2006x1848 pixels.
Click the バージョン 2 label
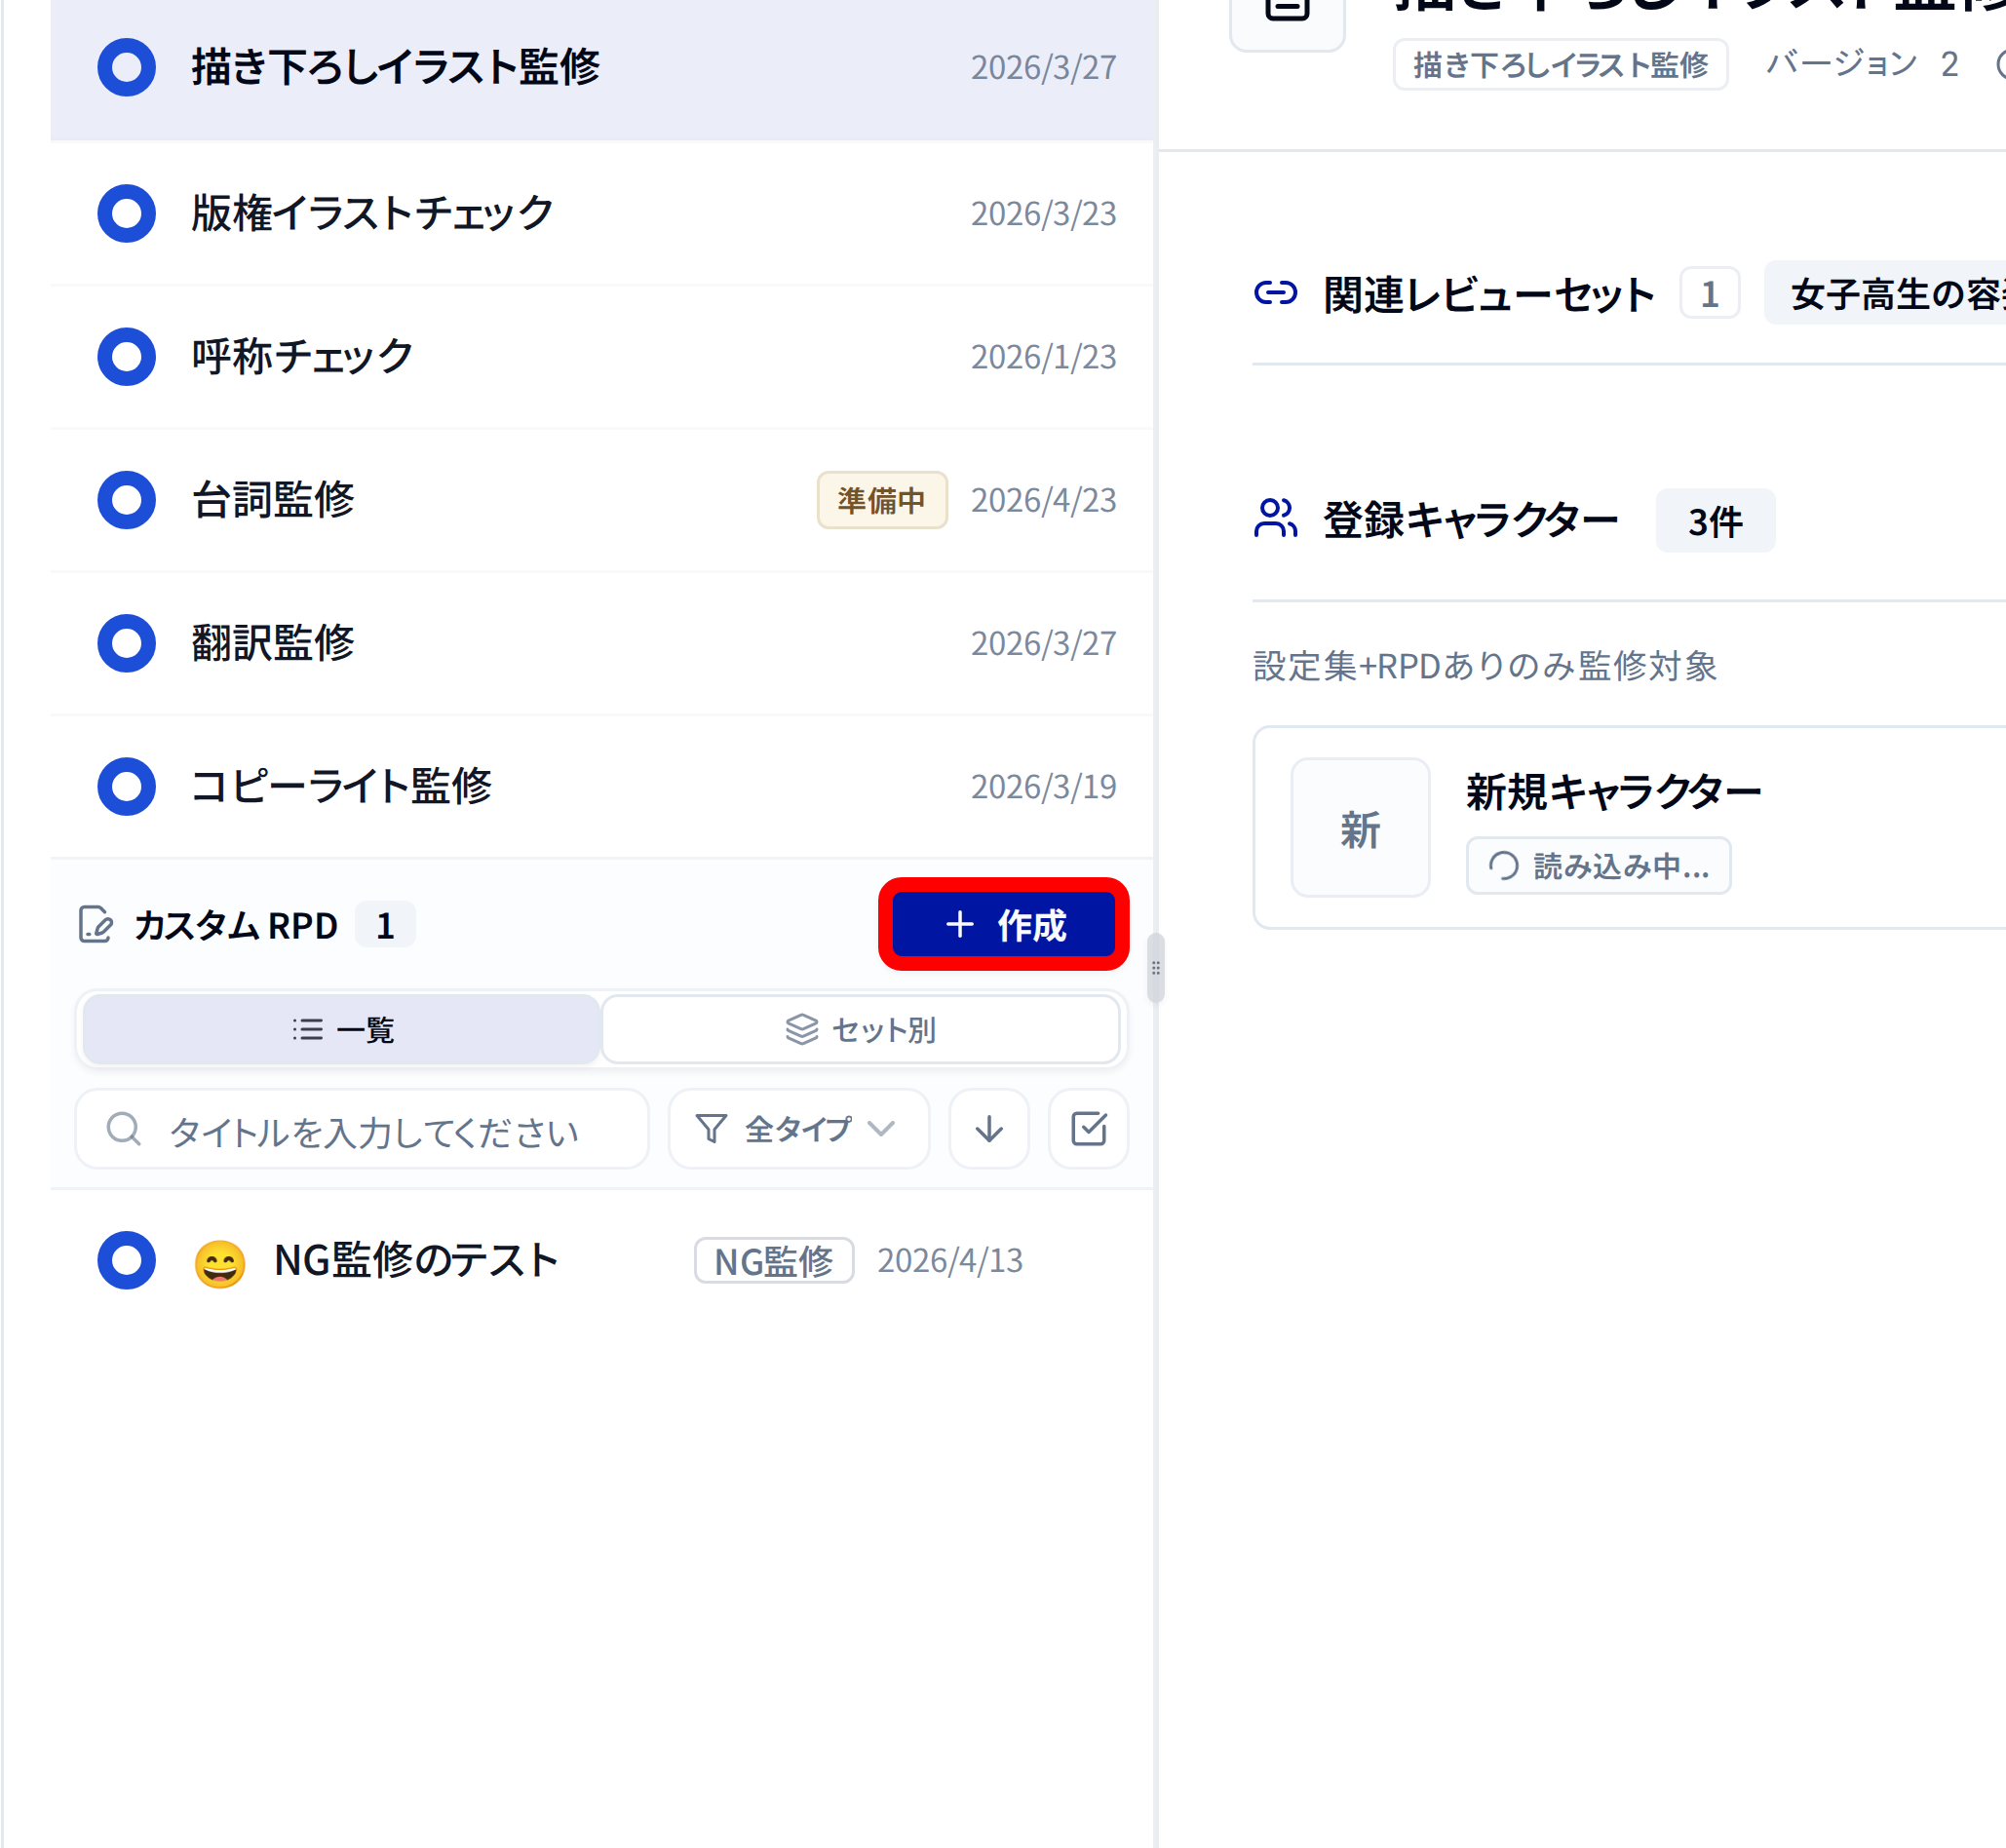[1861, 64]
